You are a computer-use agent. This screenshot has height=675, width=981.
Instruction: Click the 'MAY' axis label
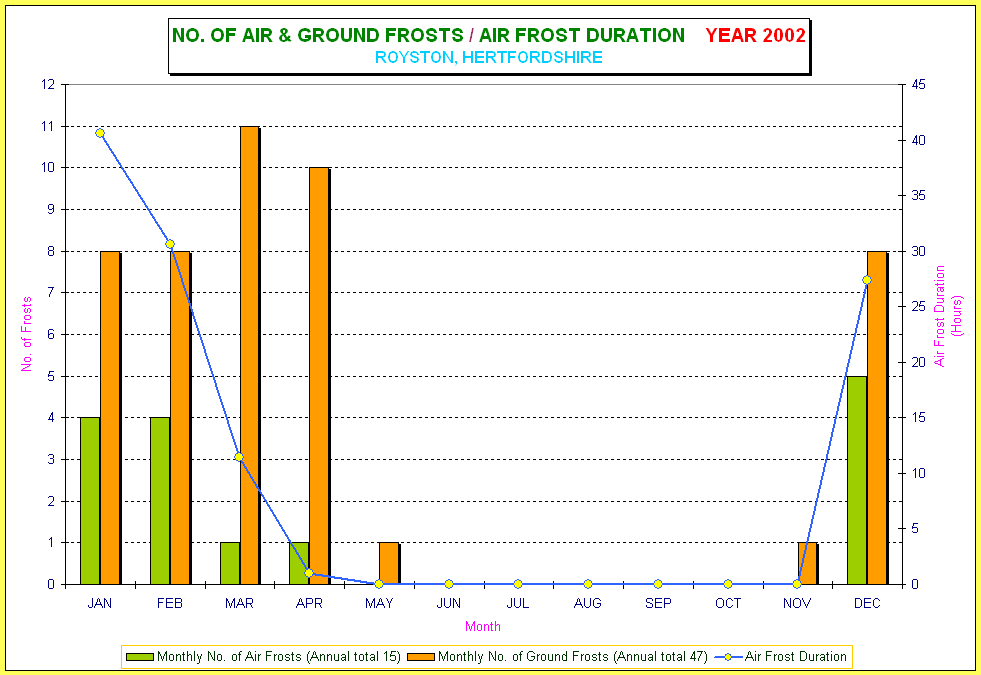(x=379, y=603)
